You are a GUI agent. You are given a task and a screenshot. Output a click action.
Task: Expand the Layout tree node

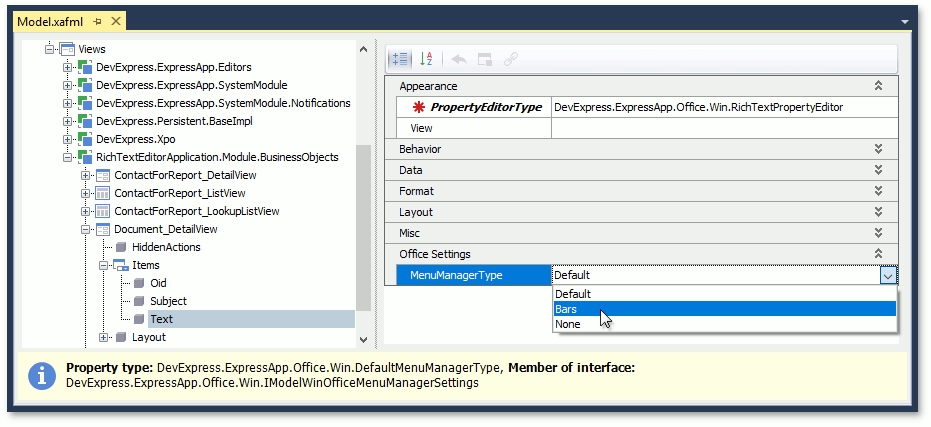(103, 337)
